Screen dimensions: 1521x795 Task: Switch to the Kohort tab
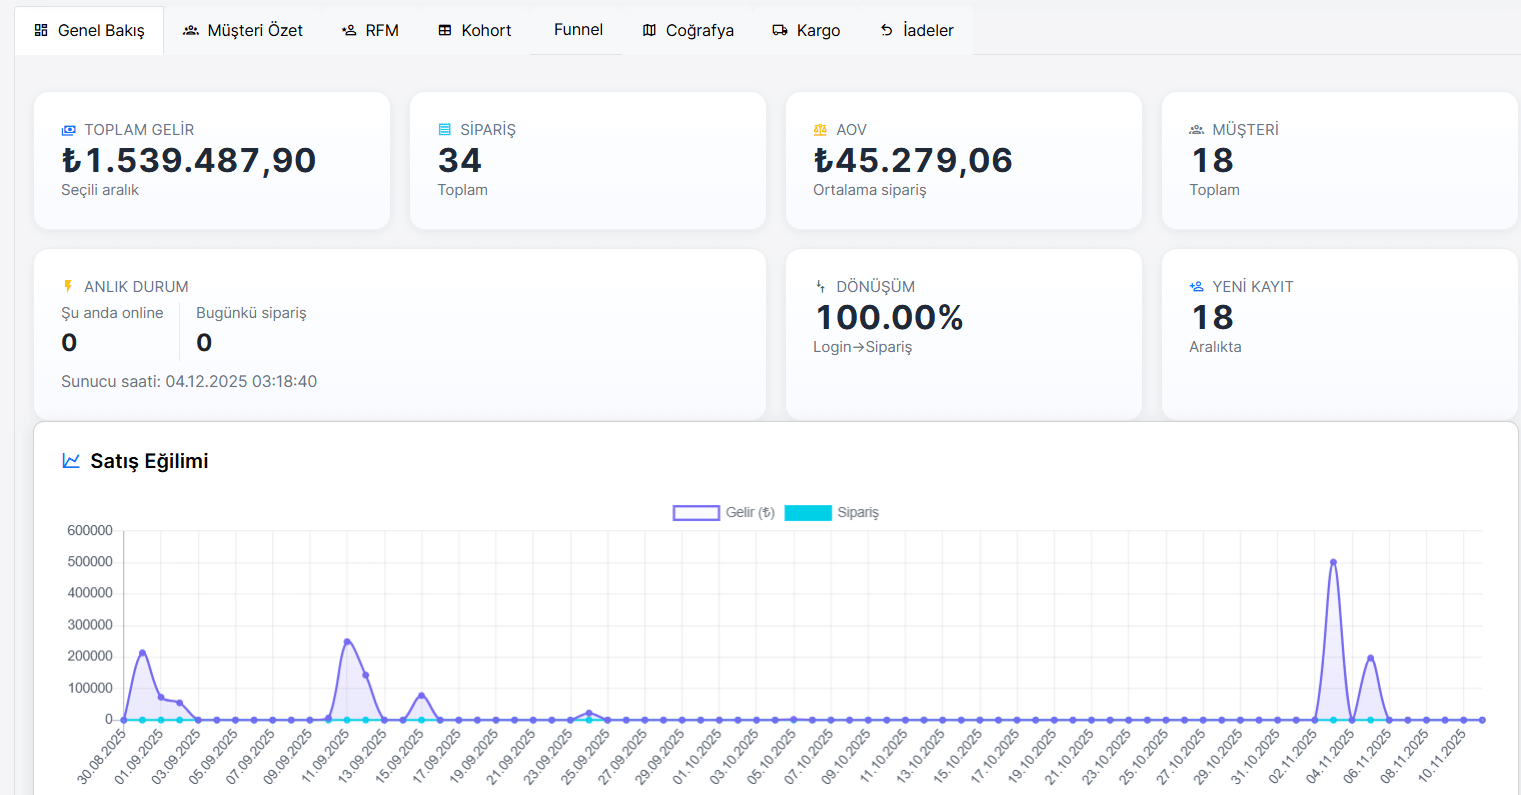(x=475, y=30)
